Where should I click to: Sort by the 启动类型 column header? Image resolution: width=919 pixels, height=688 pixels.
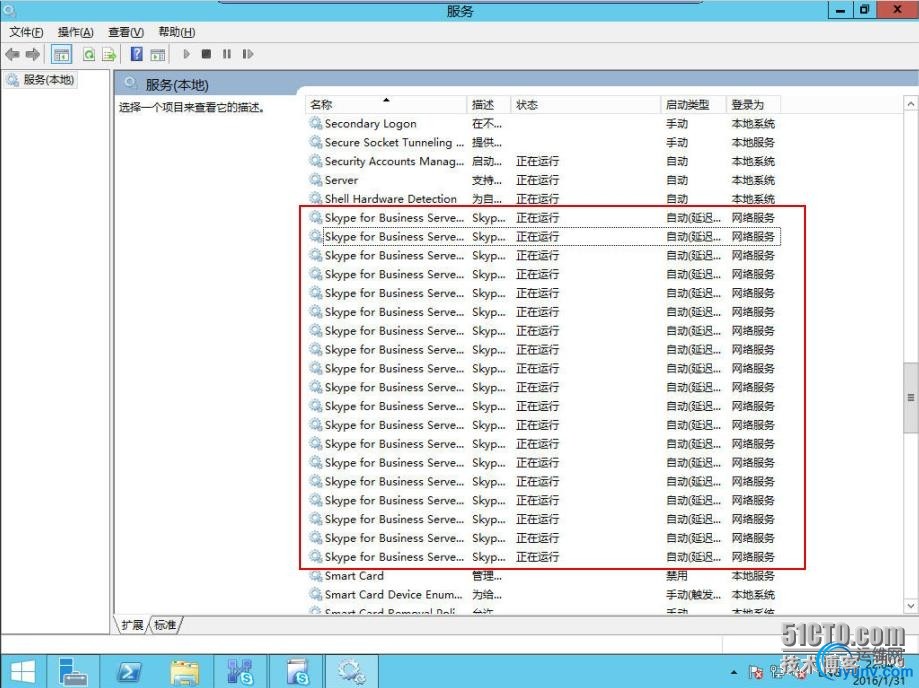tap(694, 105)
